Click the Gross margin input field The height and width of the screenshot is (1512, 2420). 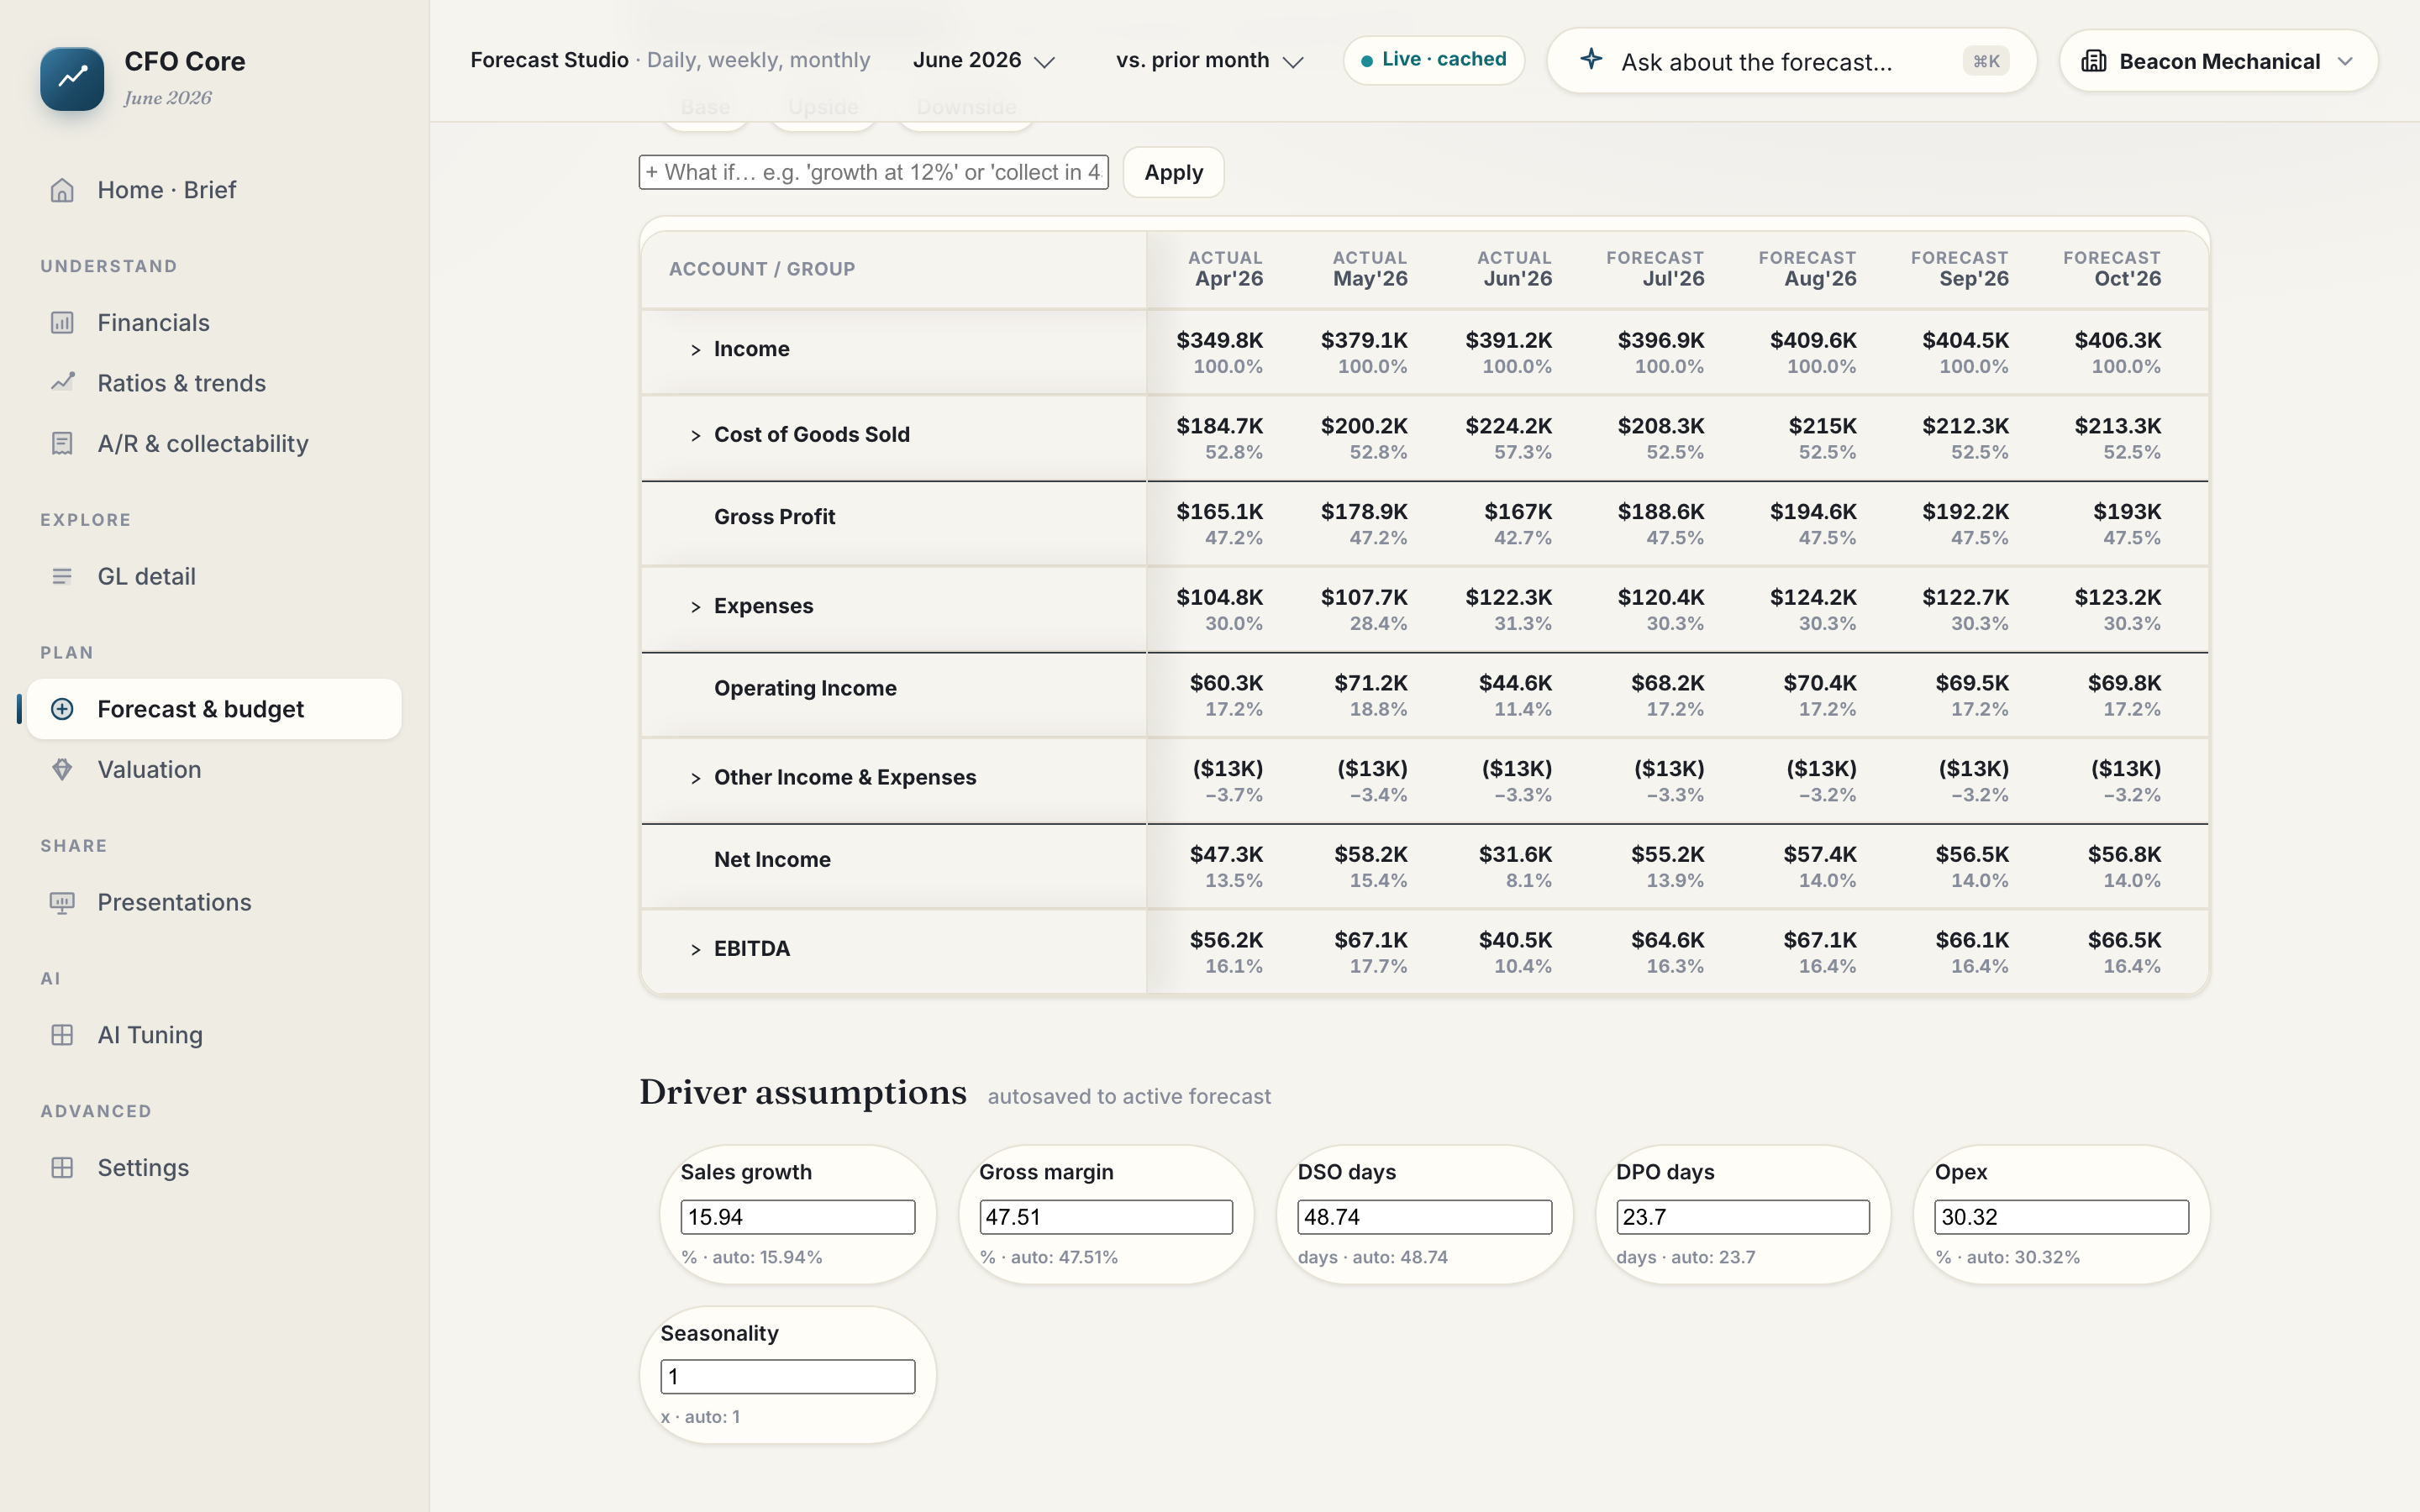coord(1105,1217)
